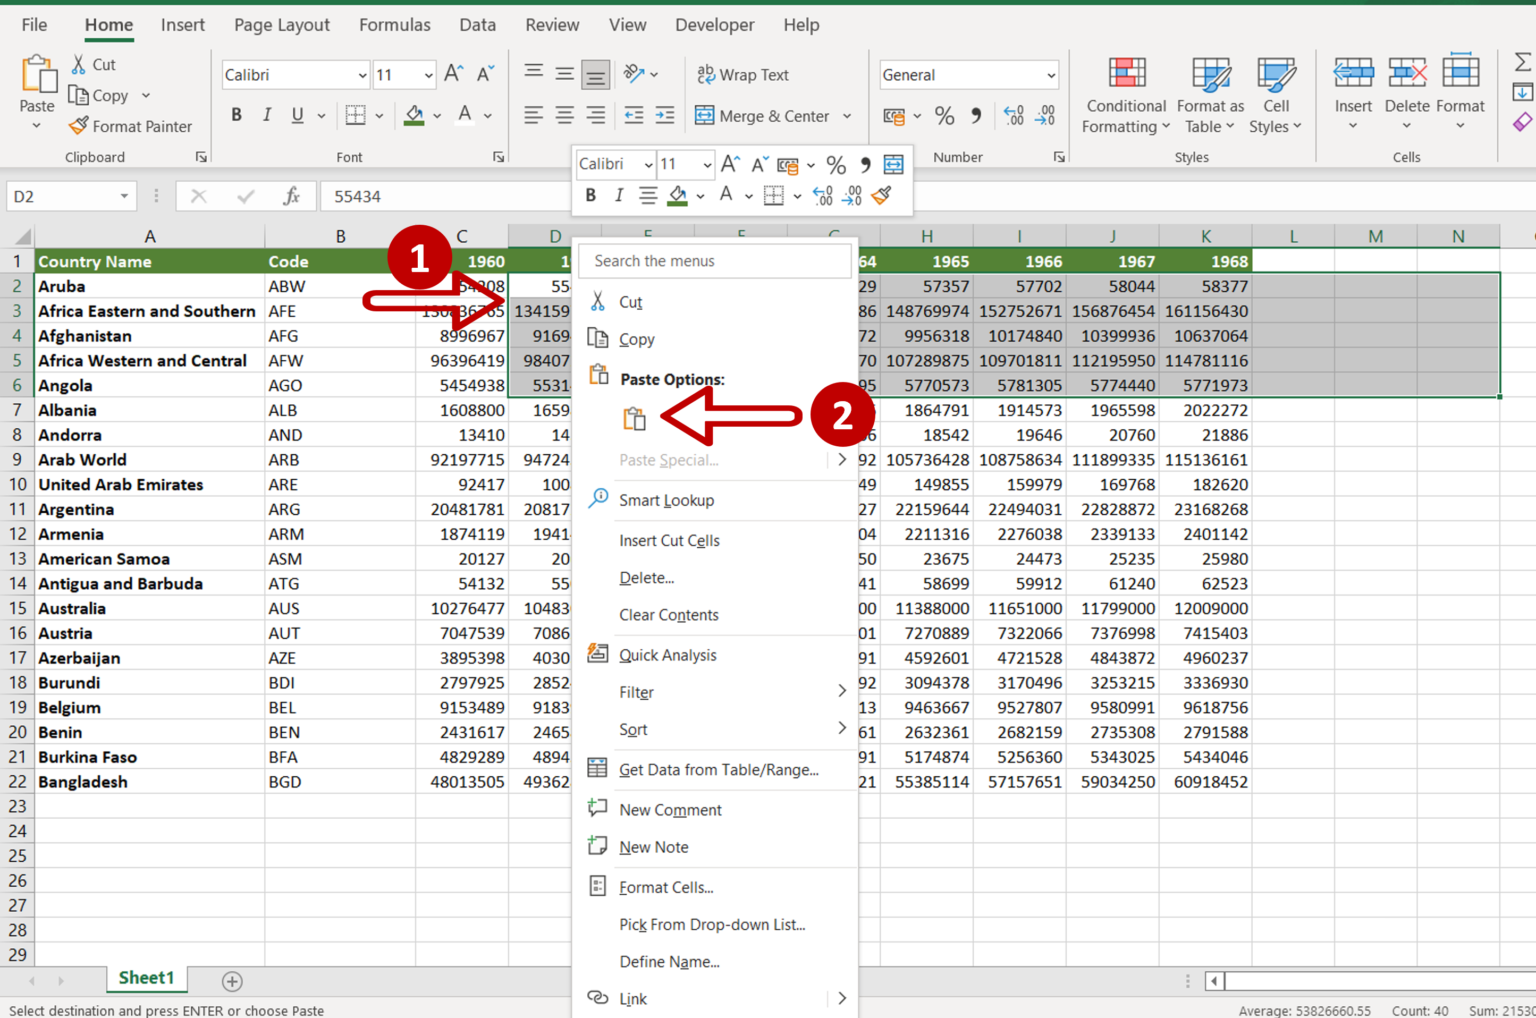Open the font size dropdown
This screenshot has height=1018, width=1536.
[x=427, y=74]
